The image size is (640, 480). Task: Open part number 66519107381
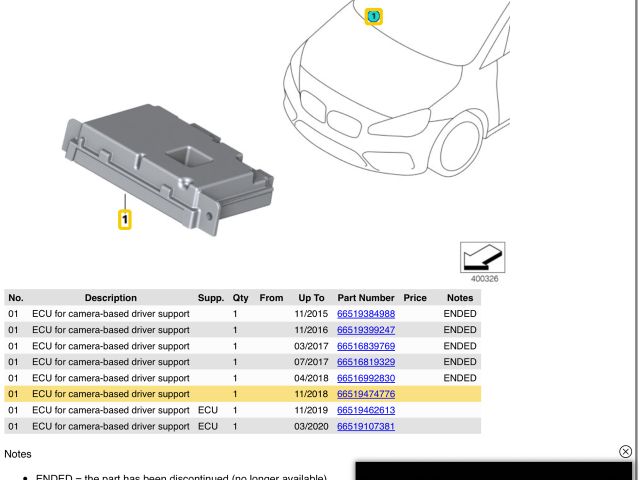coord(366,426)
